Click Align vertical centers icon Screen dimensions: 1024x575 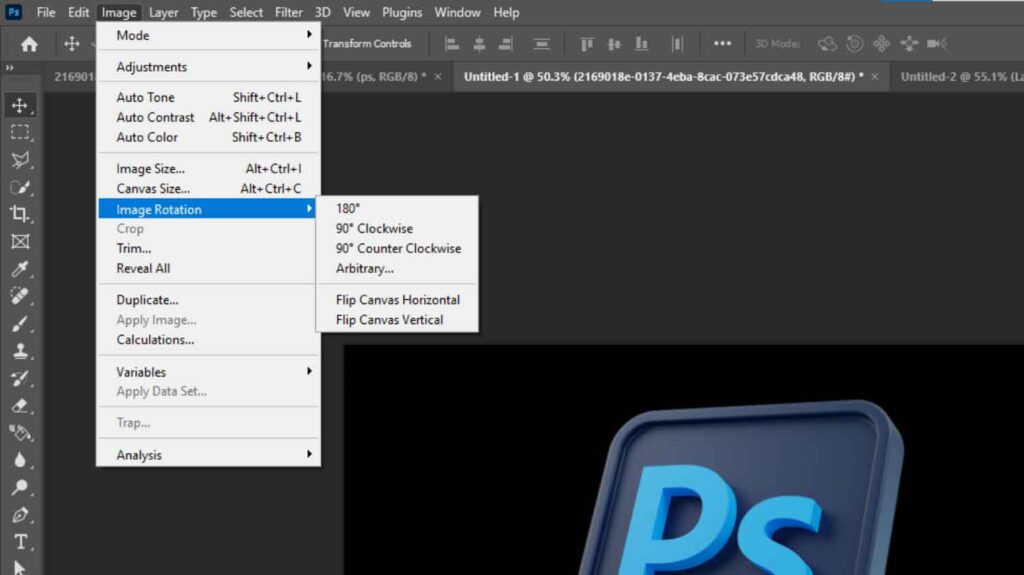point(614,44)
